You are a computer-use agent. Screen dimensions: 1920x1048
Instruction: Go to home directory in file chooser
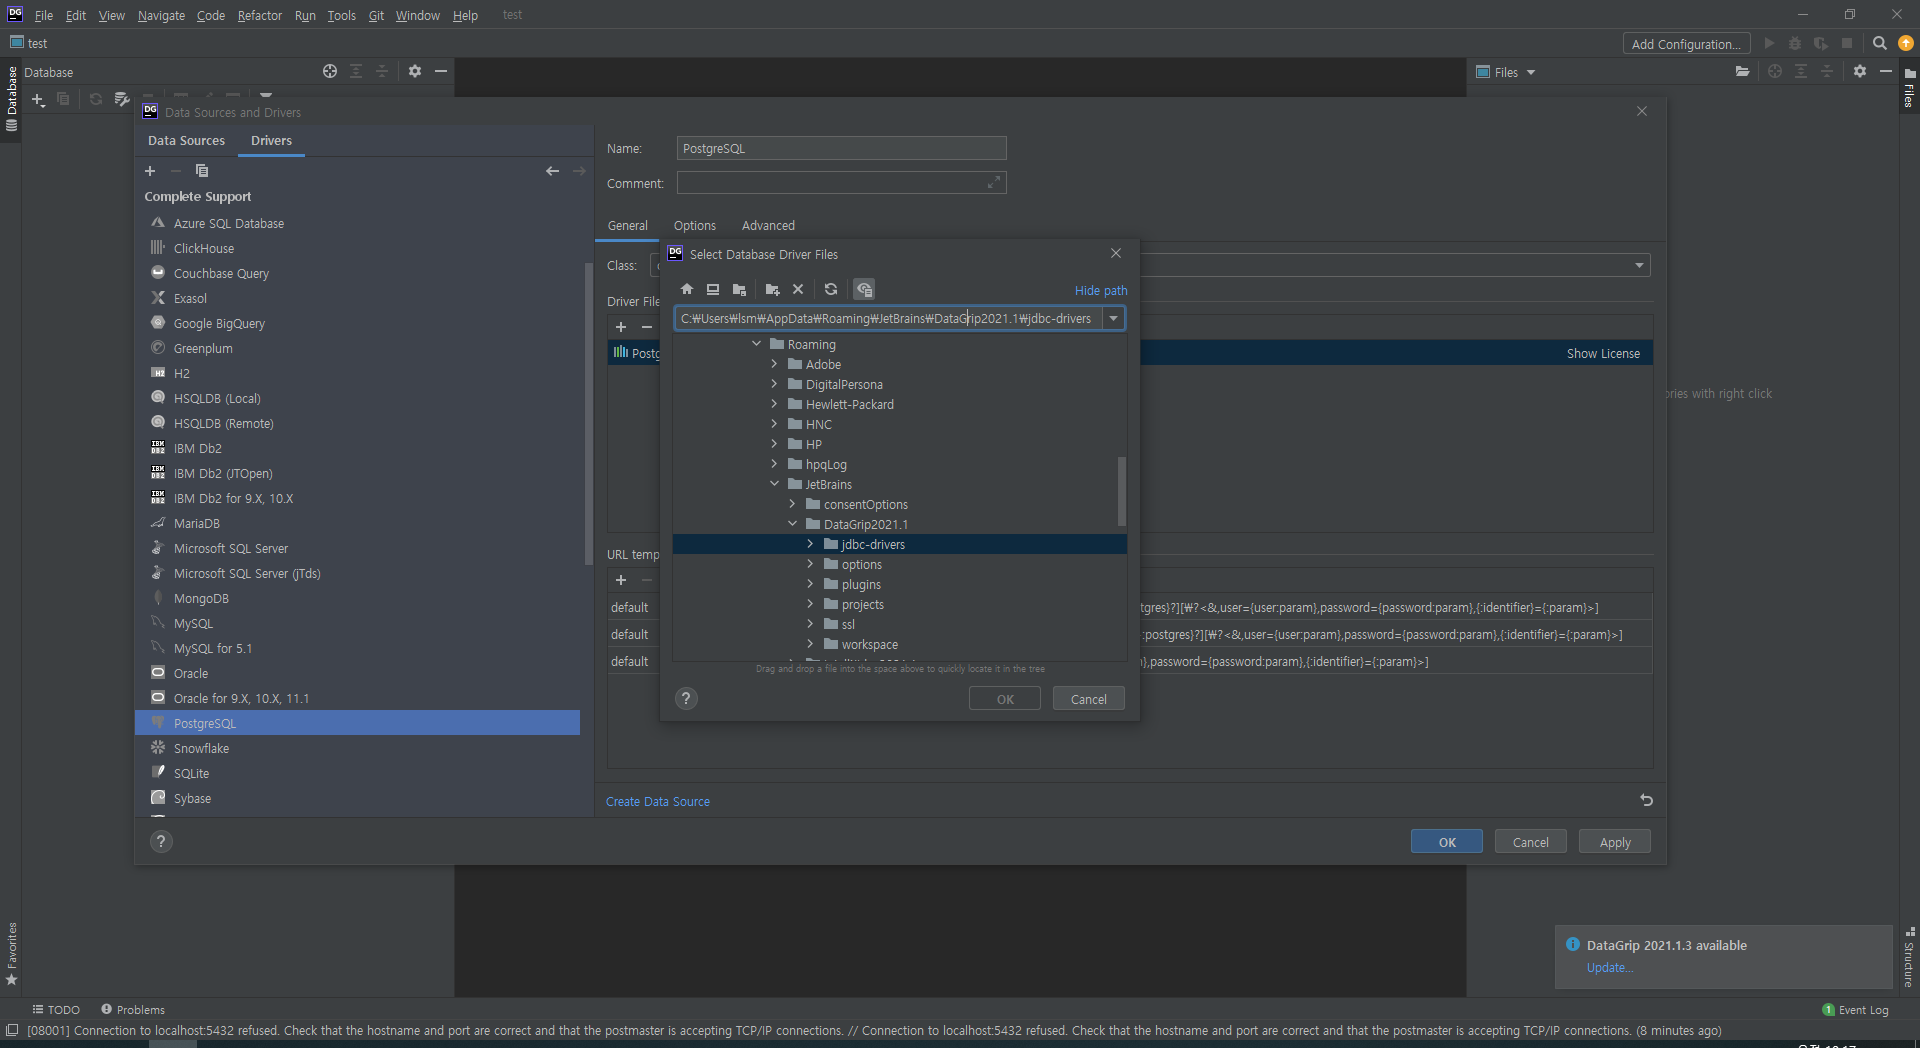pyautogui.click(x=687, y=289)
